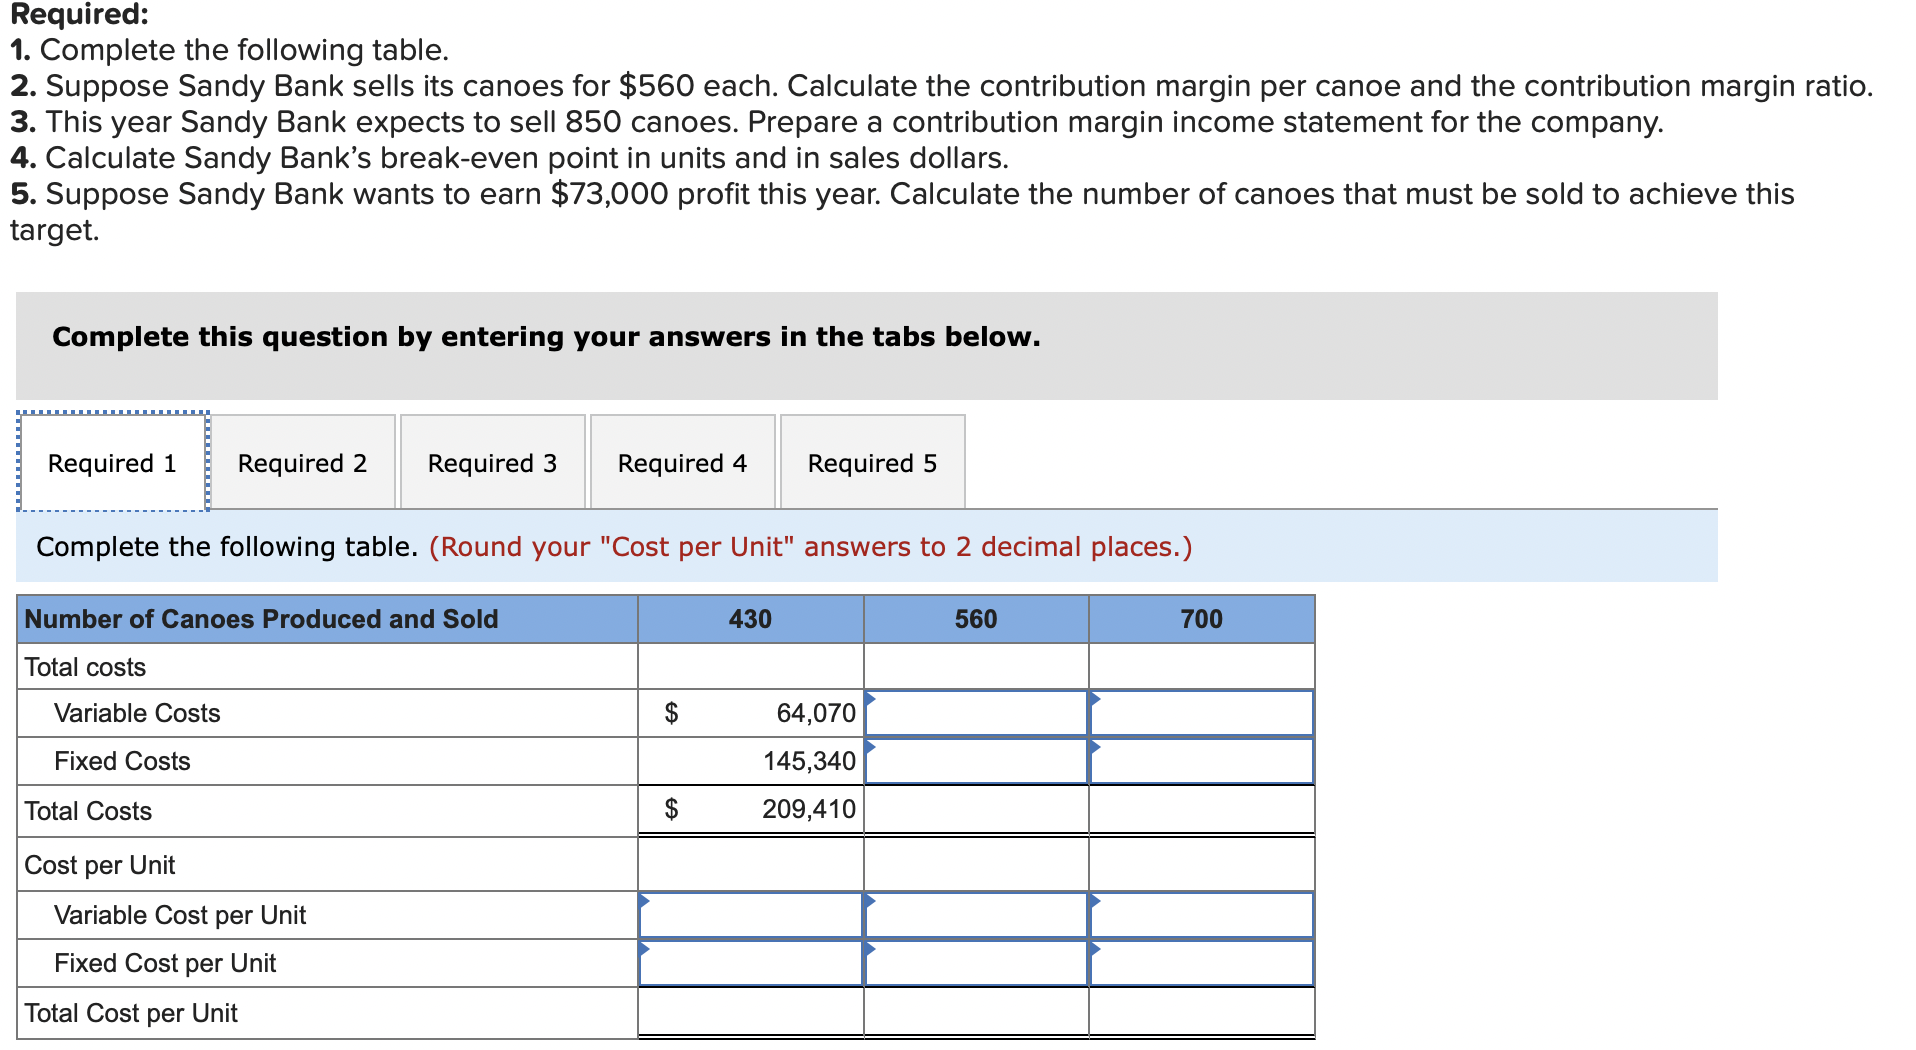
Task: Select the Fixed Costs input under 560 column
Action: coord(975,761)
